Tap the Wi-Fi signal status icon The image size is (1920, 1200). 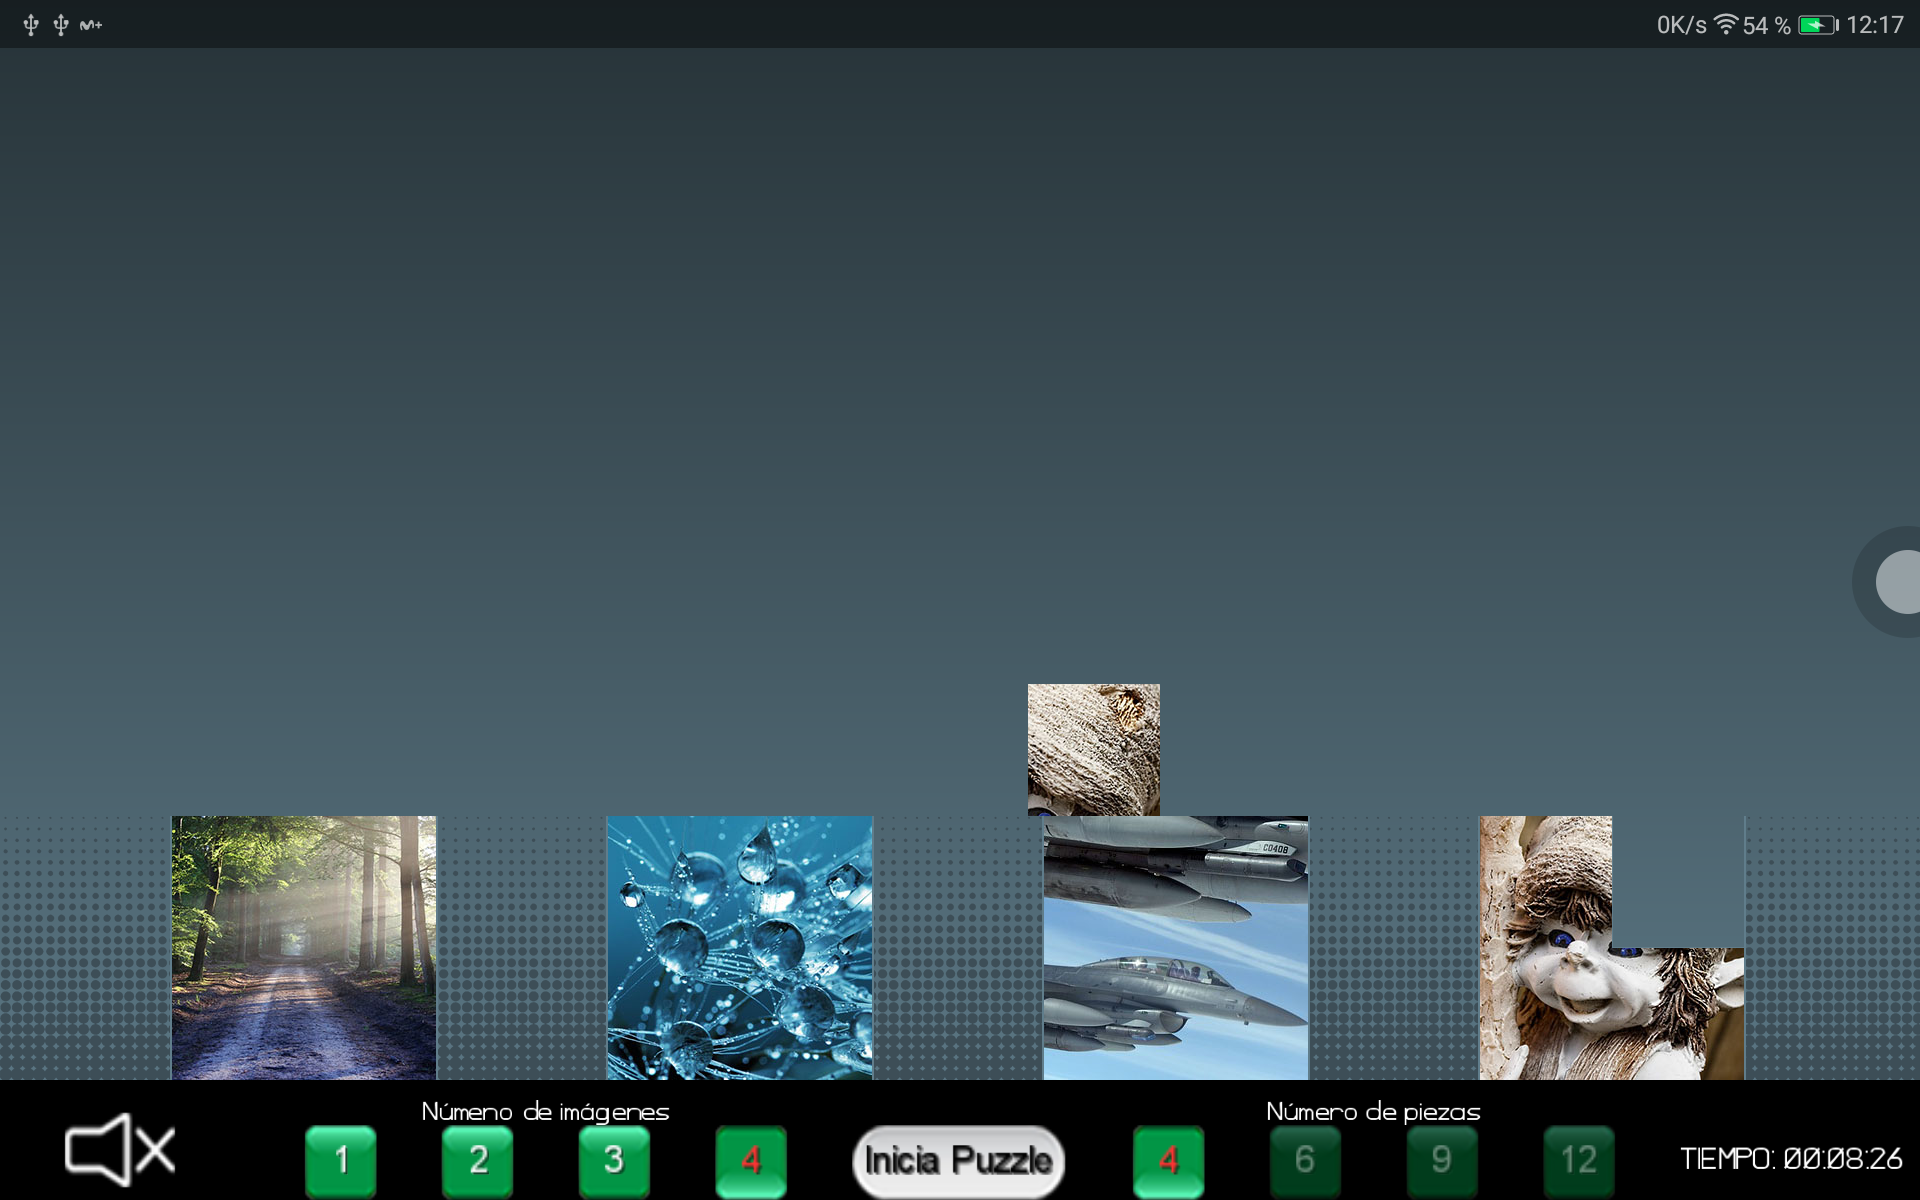click(1725, 24)
